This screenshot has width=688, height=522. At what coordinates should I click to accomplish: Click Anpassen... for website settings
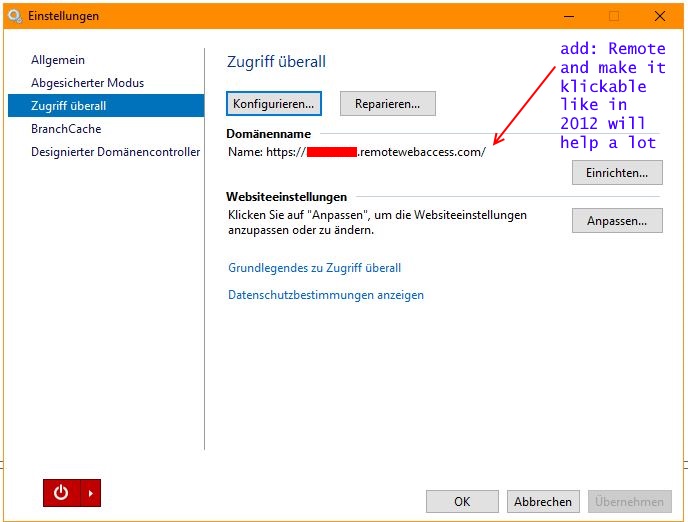pyautogui.click(x=617, y=220)
